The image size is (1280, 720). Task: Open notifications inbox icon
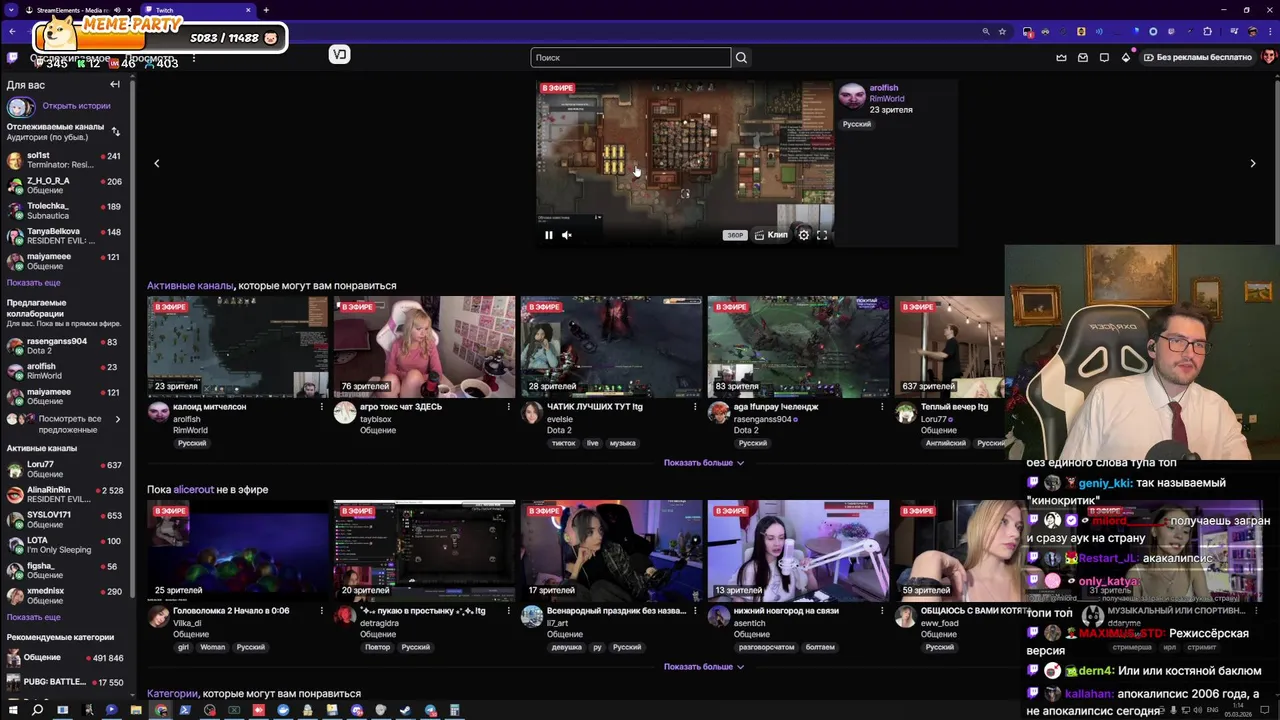click(x=1083, y=57)
